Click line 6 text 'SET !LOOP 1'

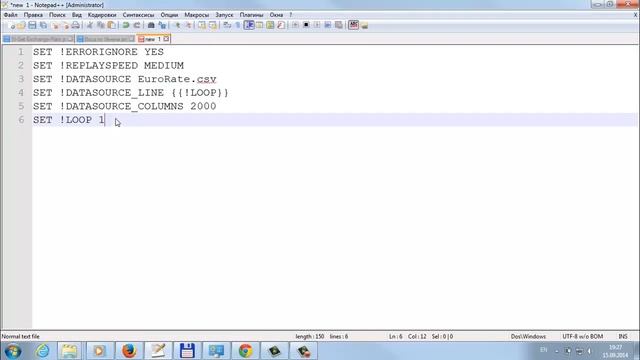pos(69,120)
